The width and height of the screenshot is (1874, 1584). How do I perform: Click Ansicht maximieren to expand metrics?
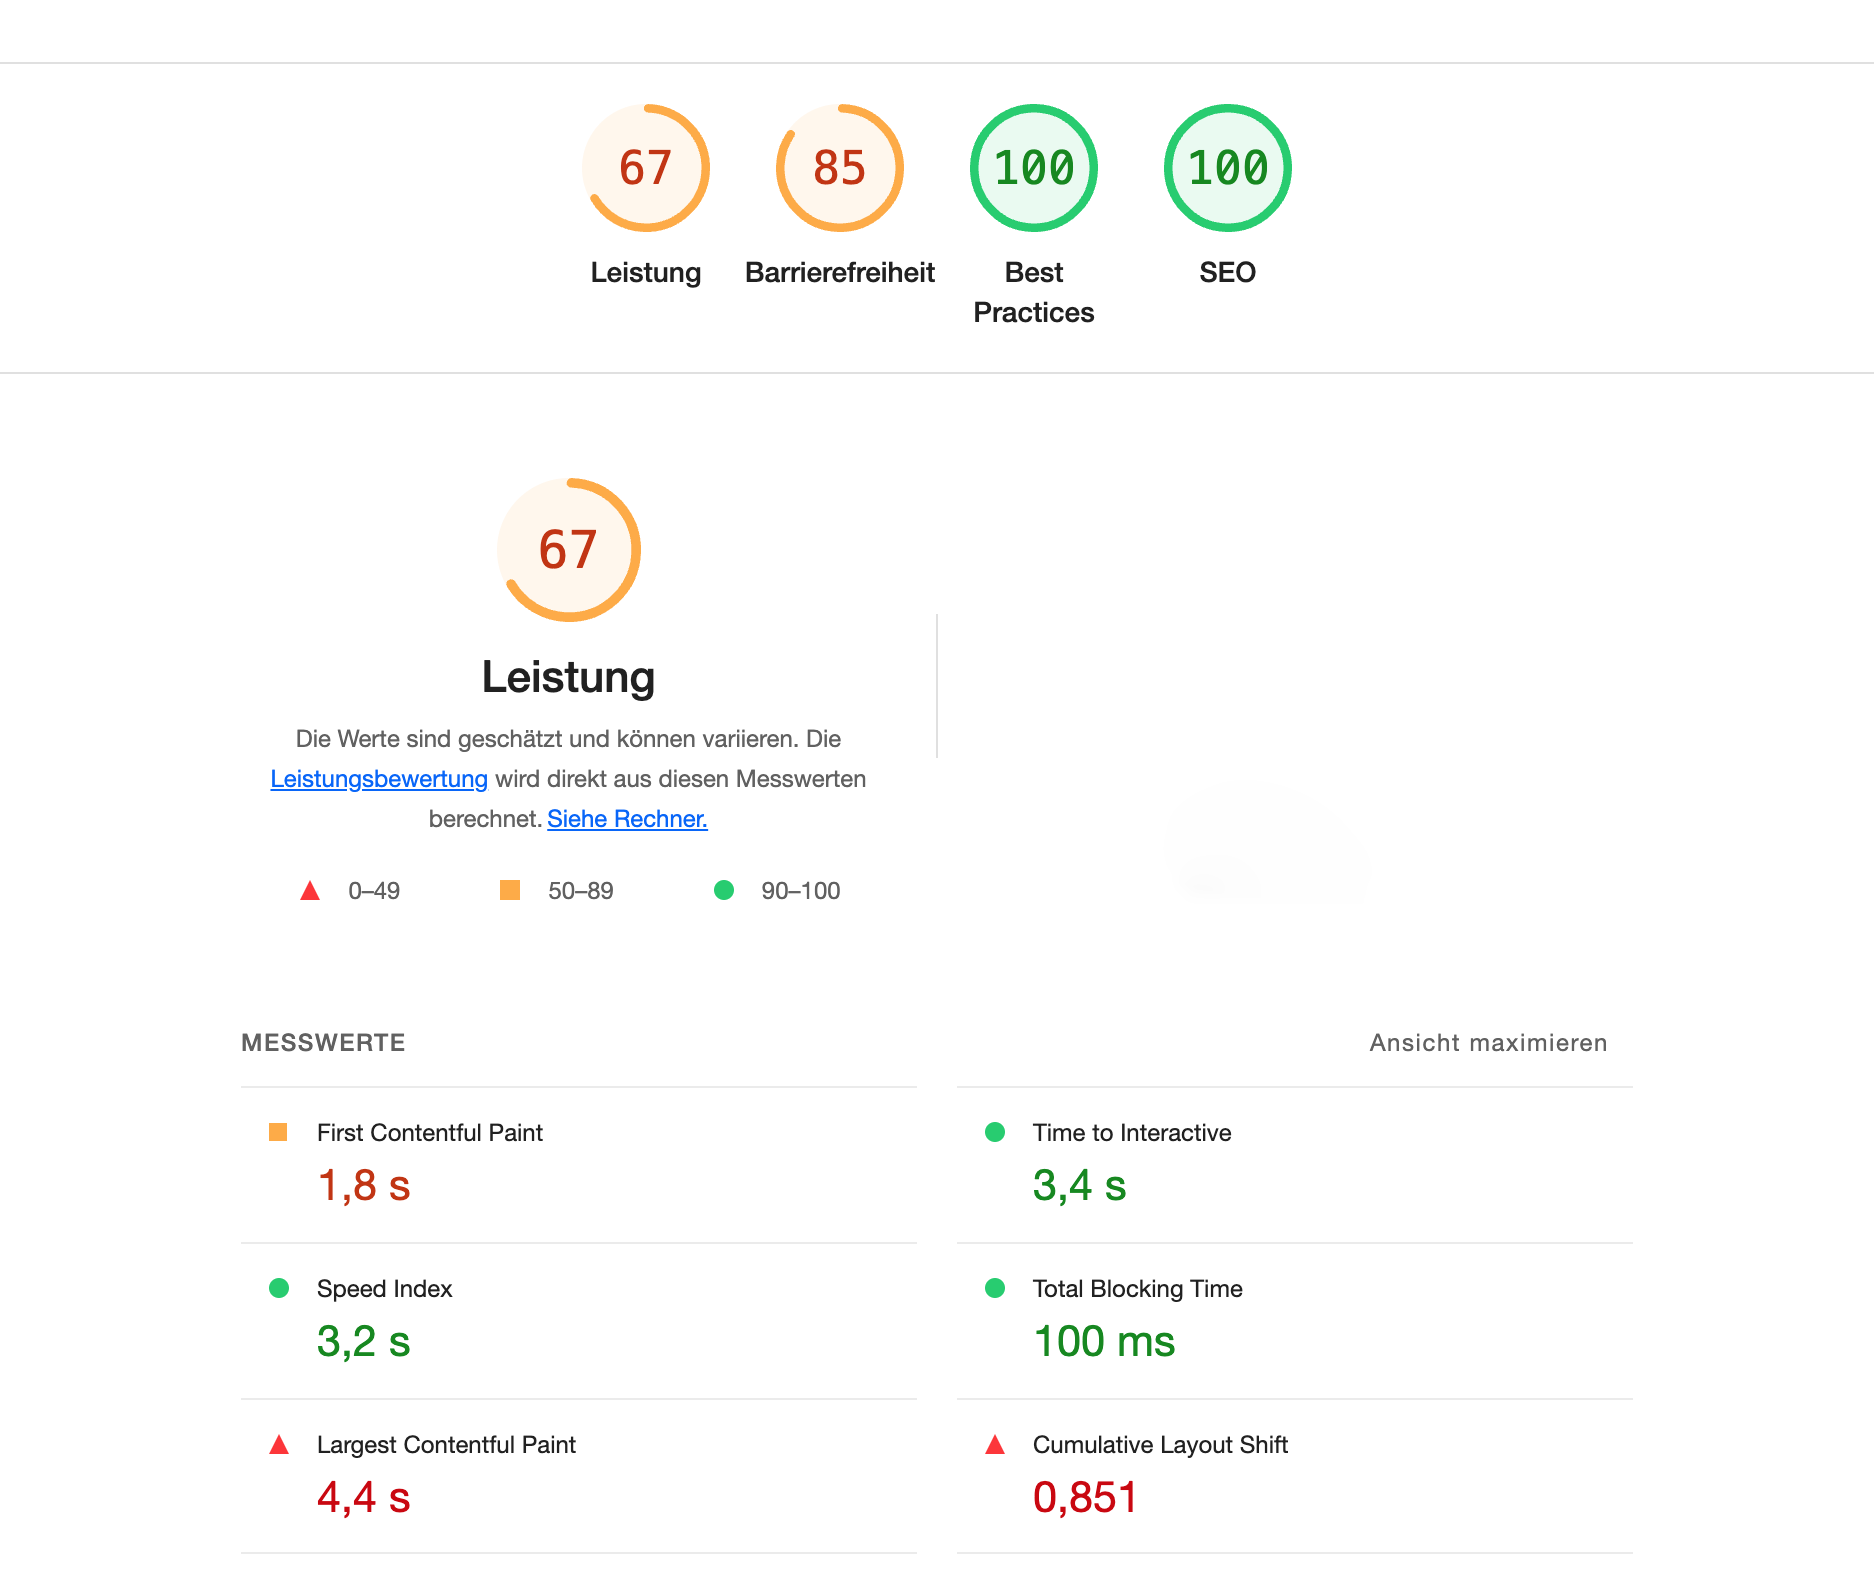click(x=1488, y=1043)
